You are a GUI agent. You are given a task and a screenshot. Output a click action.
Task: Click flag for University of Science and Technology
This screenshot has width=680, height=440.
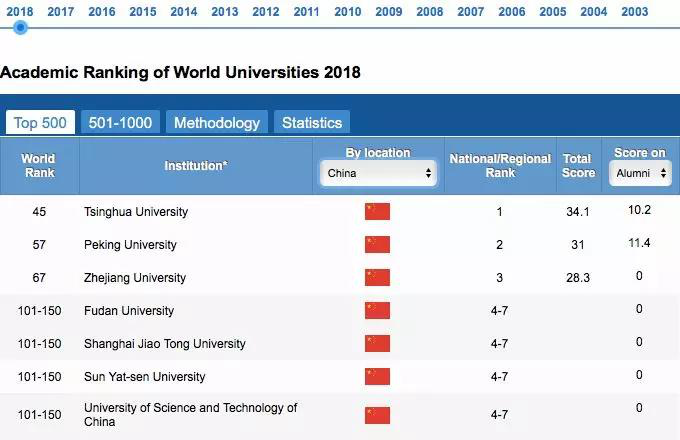377,414
